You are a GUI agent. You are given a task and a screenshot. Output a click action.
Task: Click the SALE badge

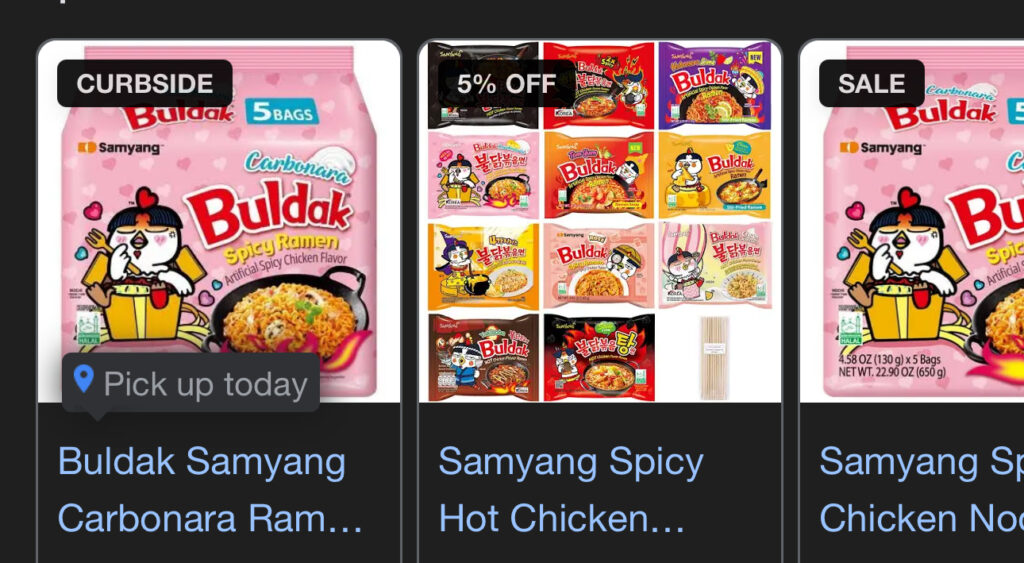(x=871, y=84)
